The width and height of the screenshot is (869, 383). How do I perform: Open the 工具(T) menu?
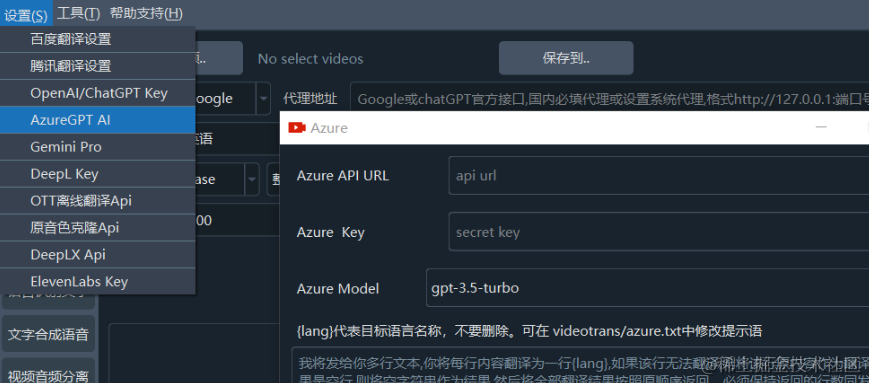pos(79,13)
